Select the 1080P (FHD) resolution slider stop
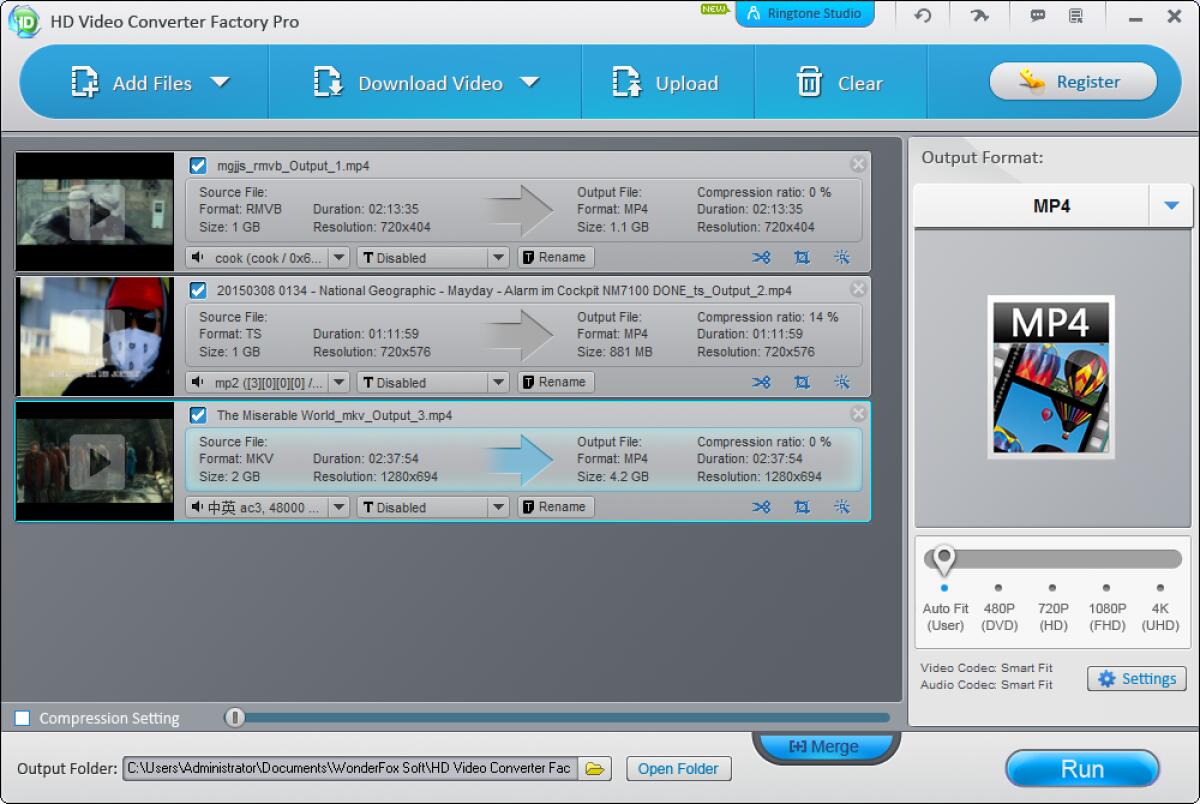Viewport: 1200px width, 804px height. point(1106,588)
